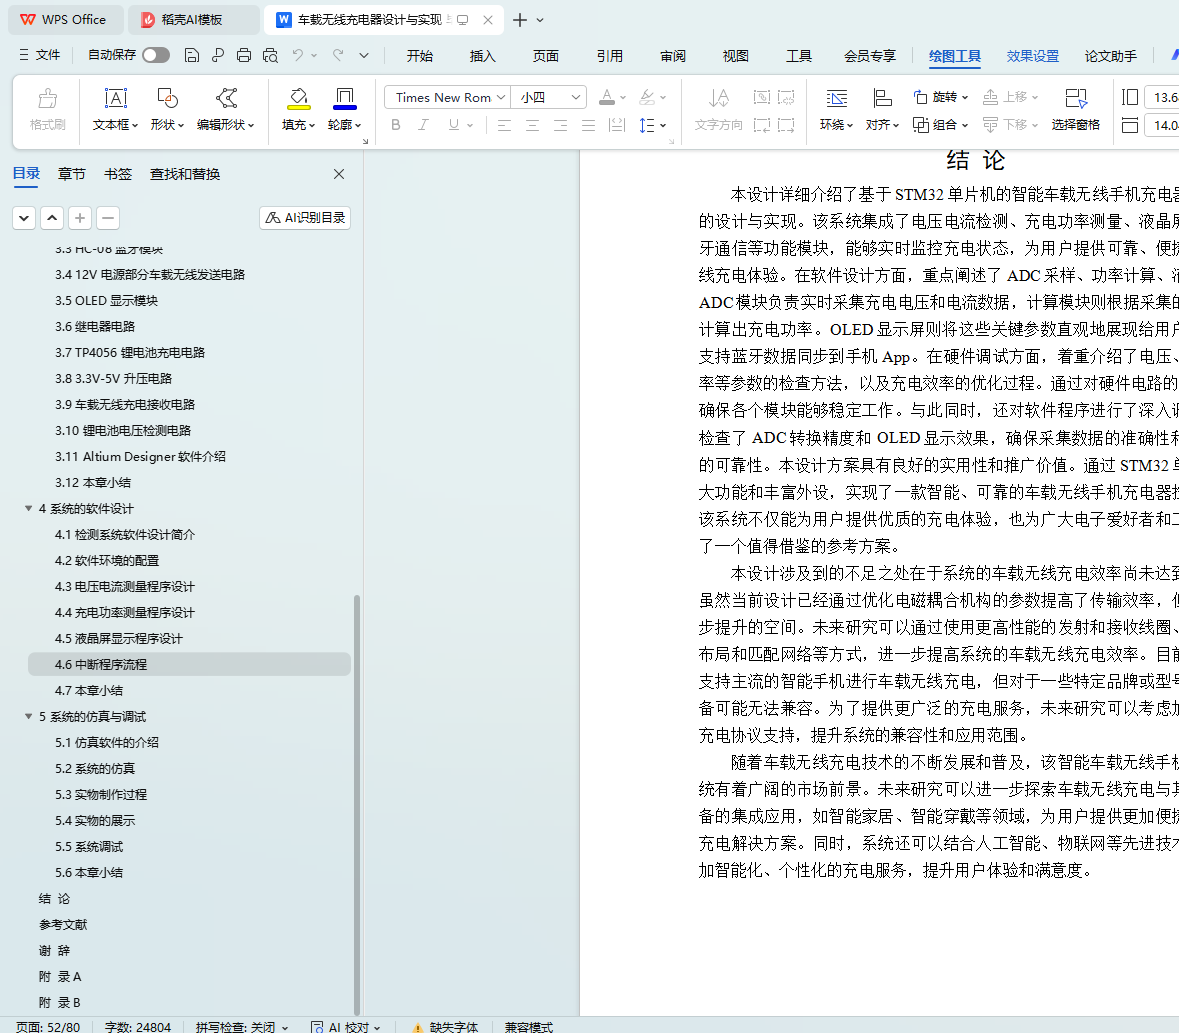Click the line spacing icon

point(647,125)
